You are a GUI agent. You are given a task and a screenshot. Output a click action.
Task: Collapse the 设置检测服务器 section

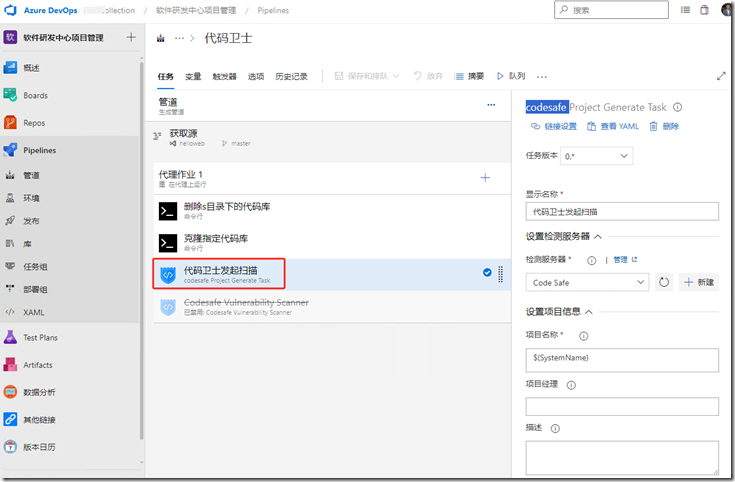coord(598,237)
